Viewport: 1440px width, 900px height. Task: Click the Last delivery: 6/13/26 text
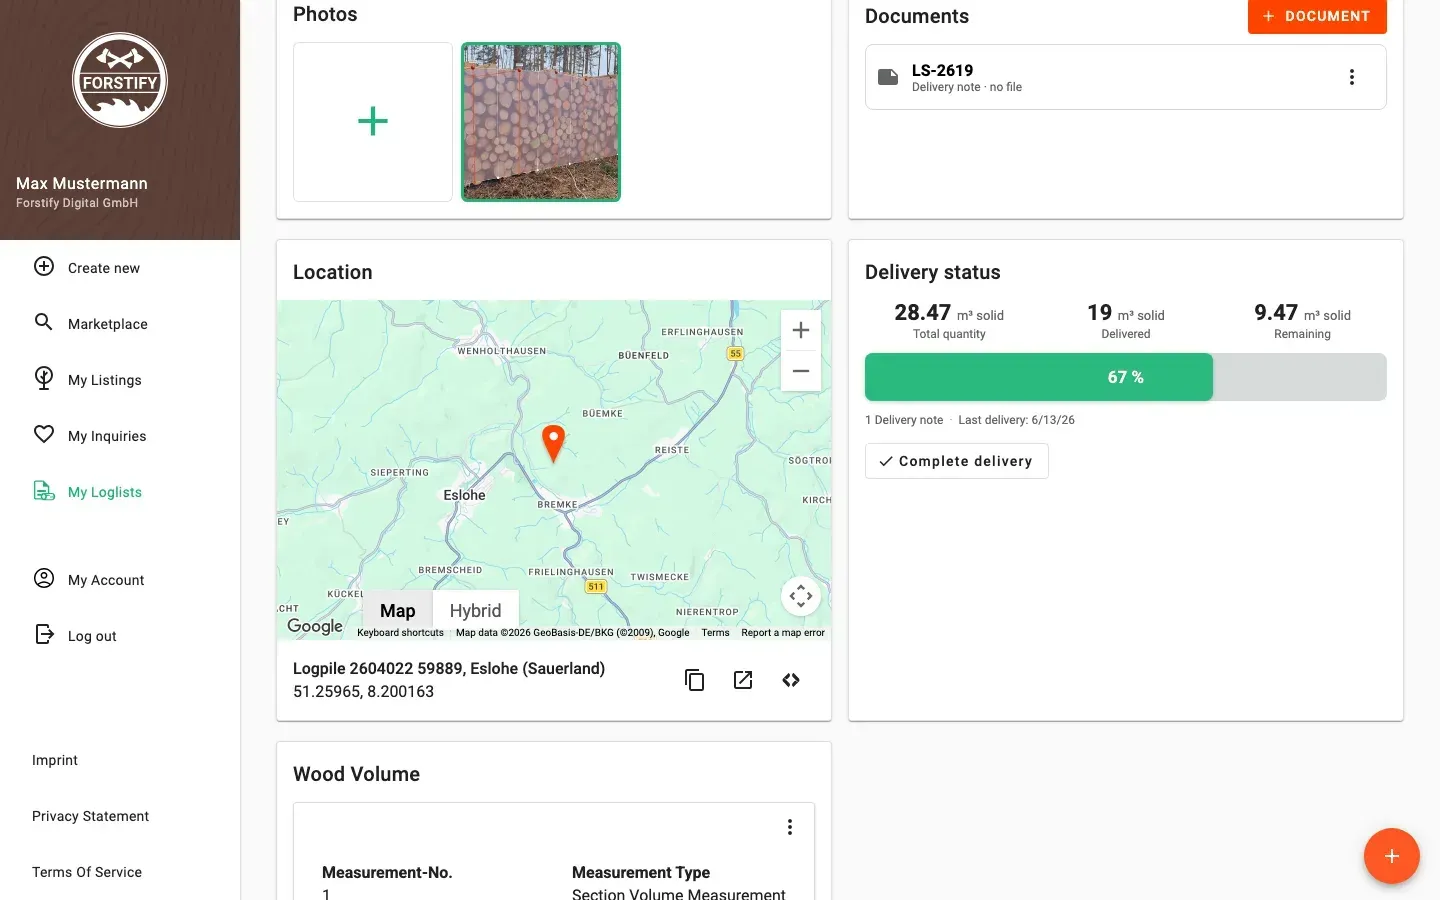(1016, 420)
